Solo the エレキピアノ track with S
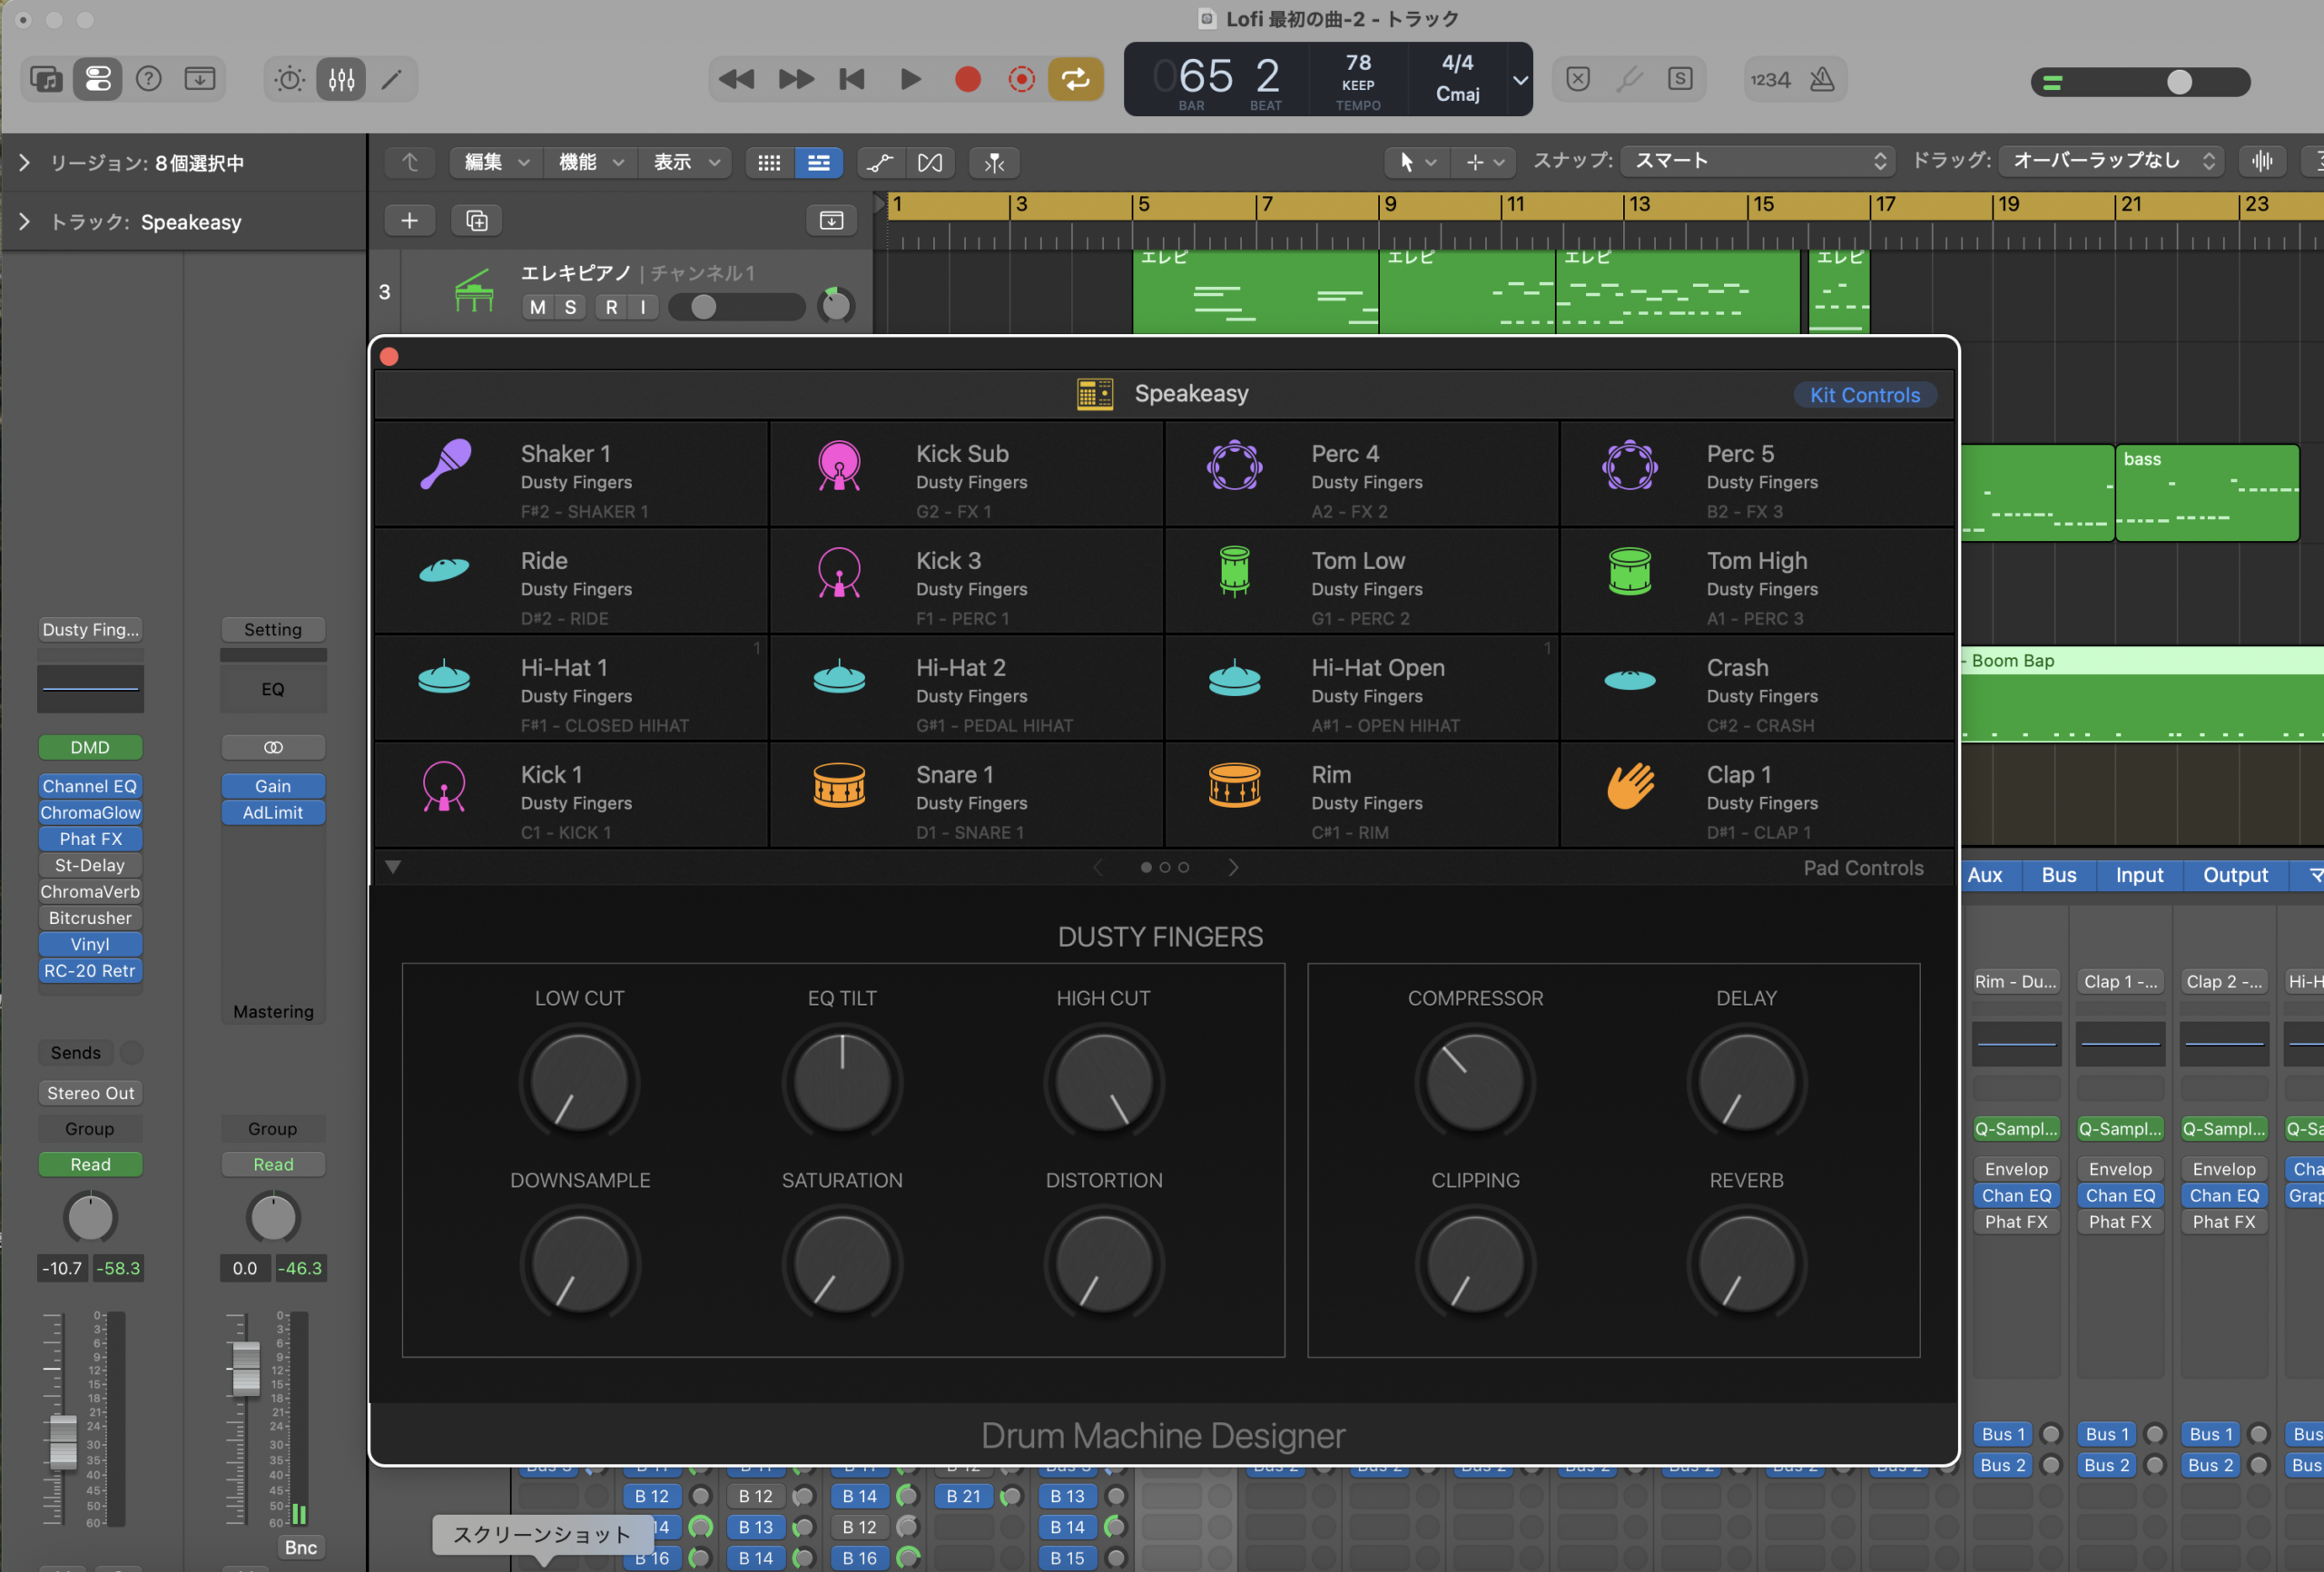The width and height of the screenshot is (2324, 1572). coord(570,307)
